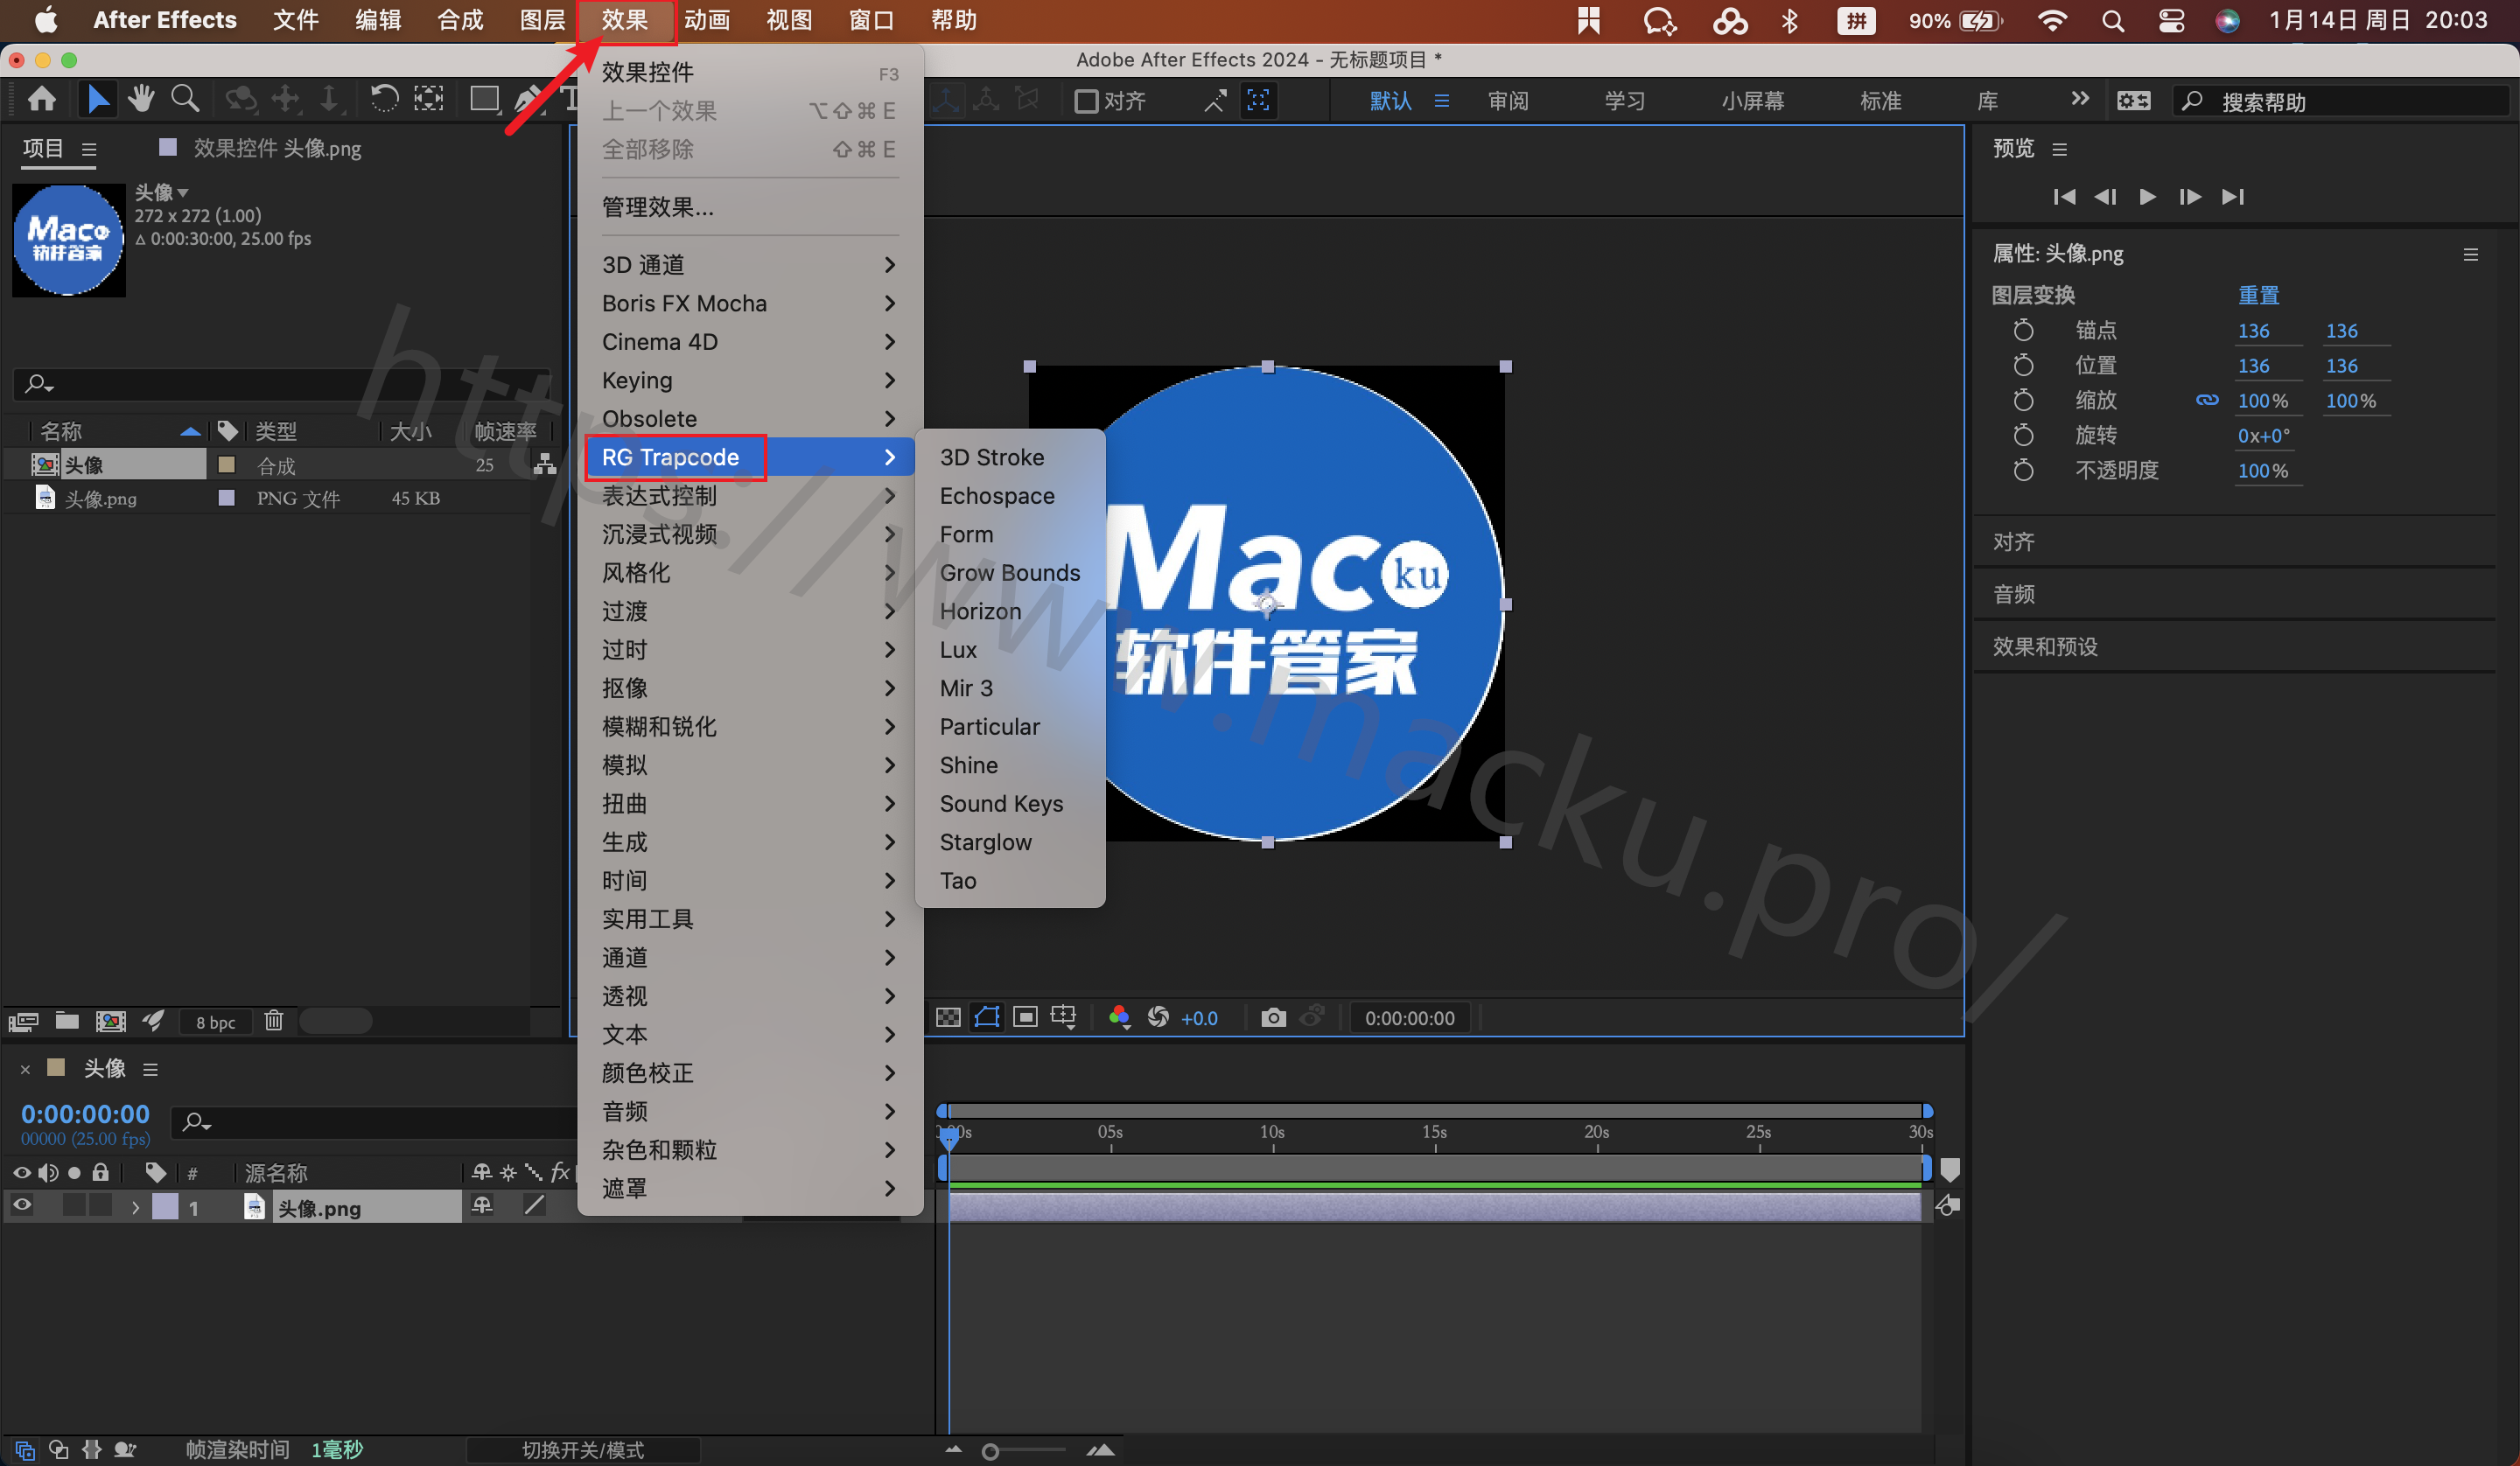The image size is (2520, 1466).
Task: Open the 项目 panel menu
Action: pos(89,149)
